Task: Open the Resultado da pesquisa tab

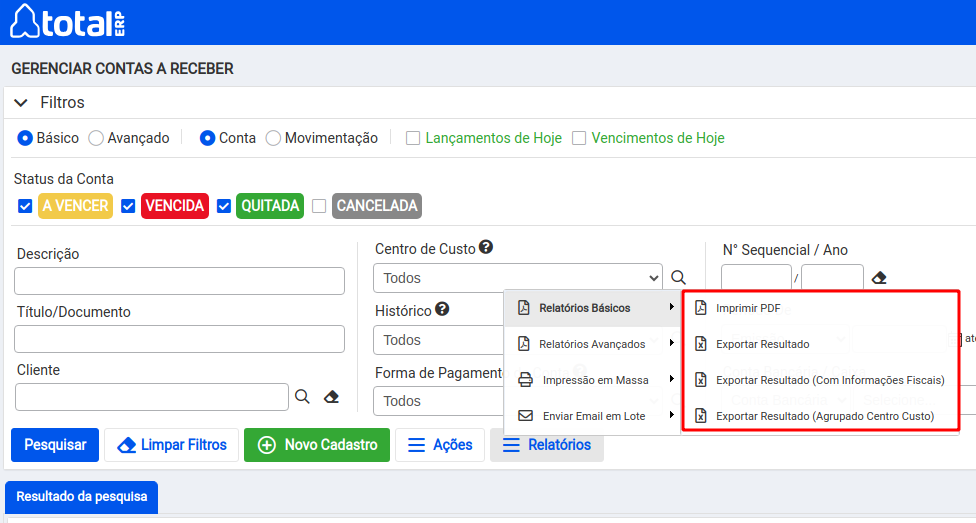Action: 82,497
